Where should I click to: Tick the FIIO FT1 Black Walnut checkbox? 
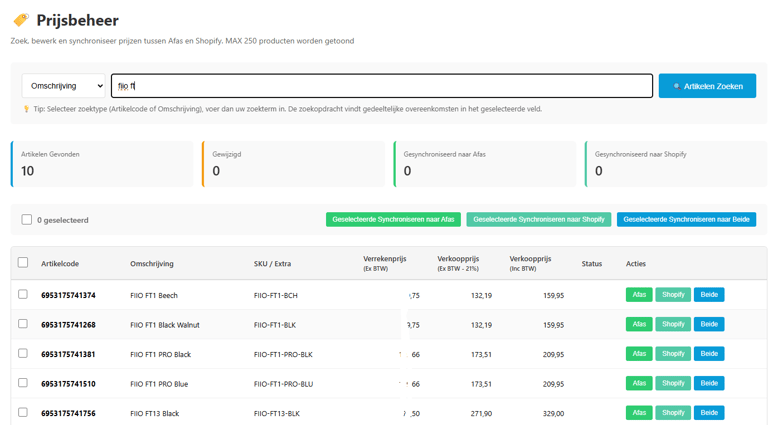tap(23, 324)
